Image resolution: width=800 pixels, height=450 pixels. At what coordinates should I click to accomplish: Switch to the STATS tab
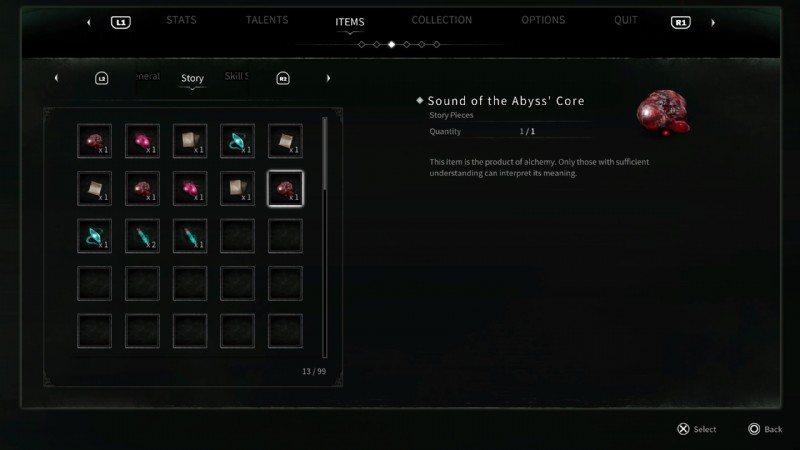coord(181,20)
